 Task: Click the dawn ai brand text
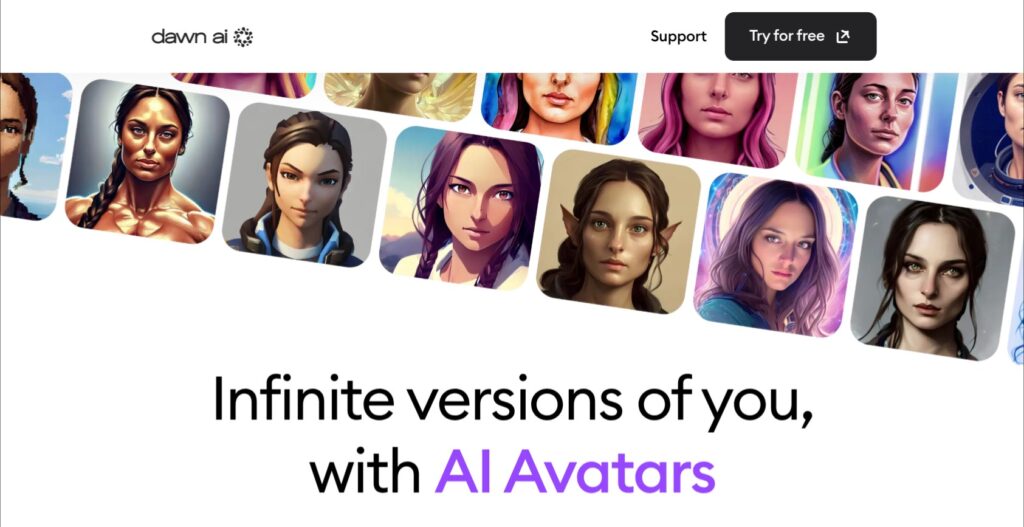(189, 37)
